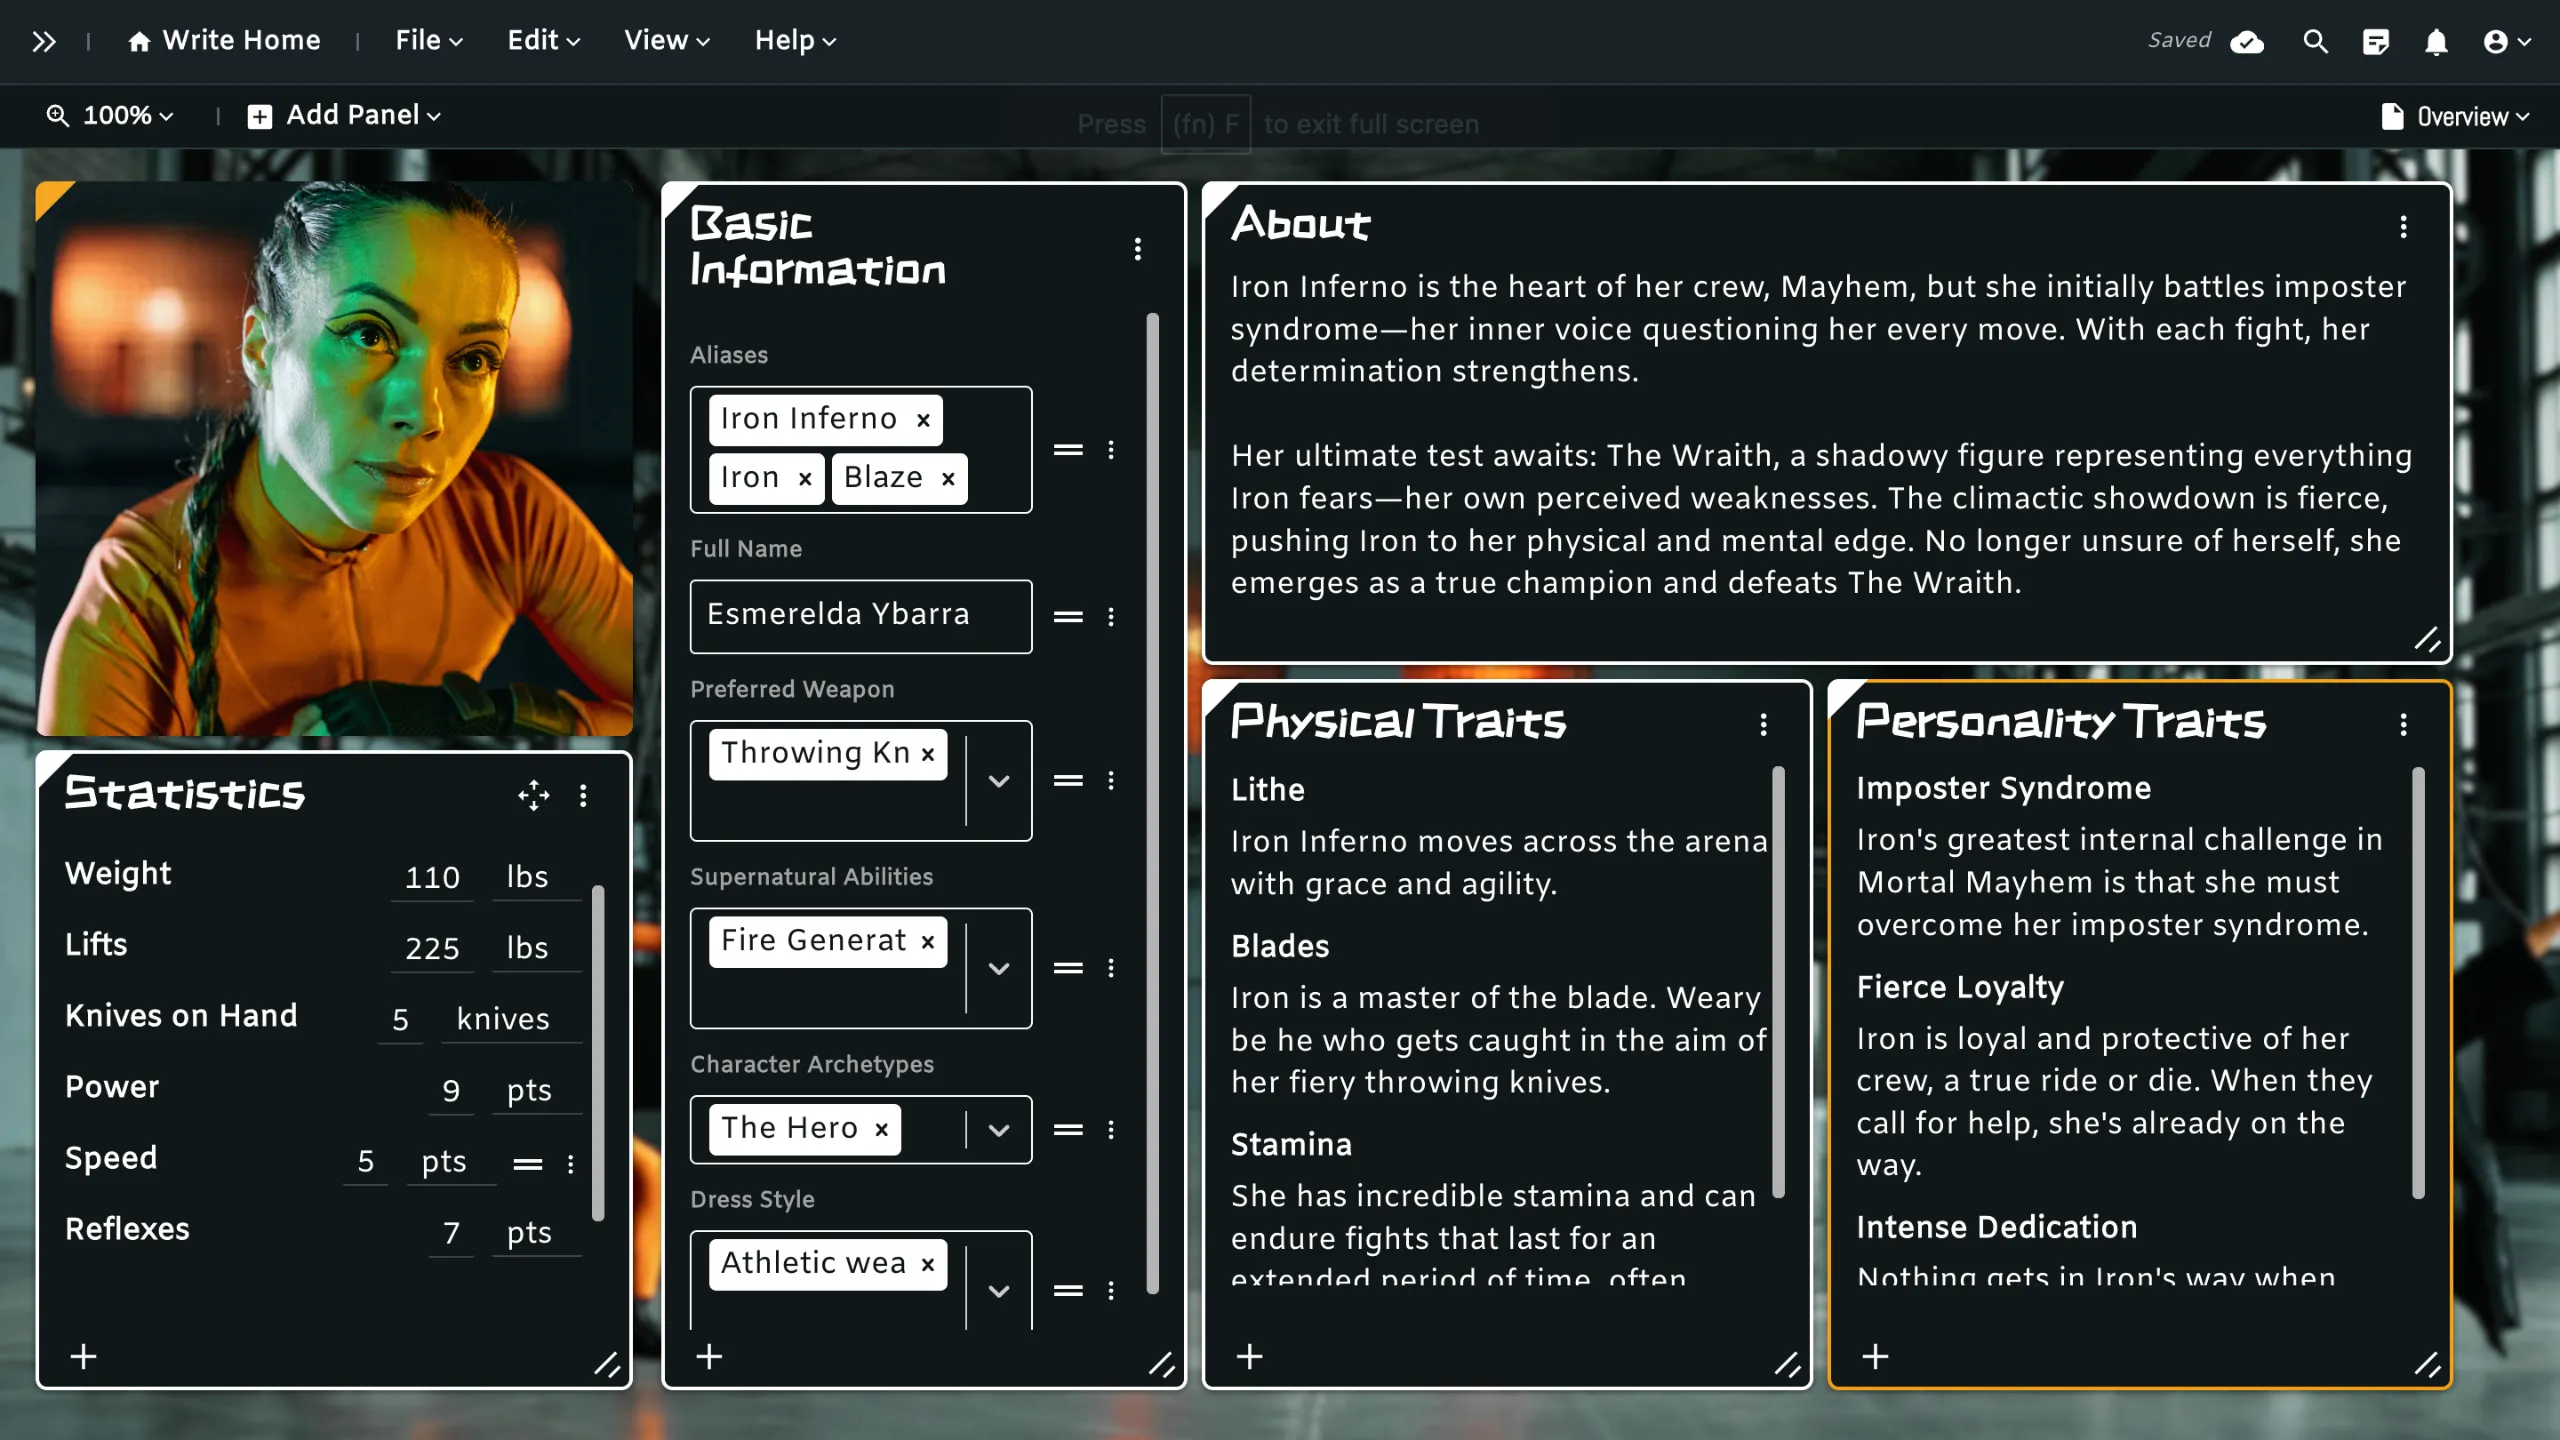Click the cloud saved status icon
Image resolution: width=2560 pixels, height=1440 pixels.
(2247, 41)
